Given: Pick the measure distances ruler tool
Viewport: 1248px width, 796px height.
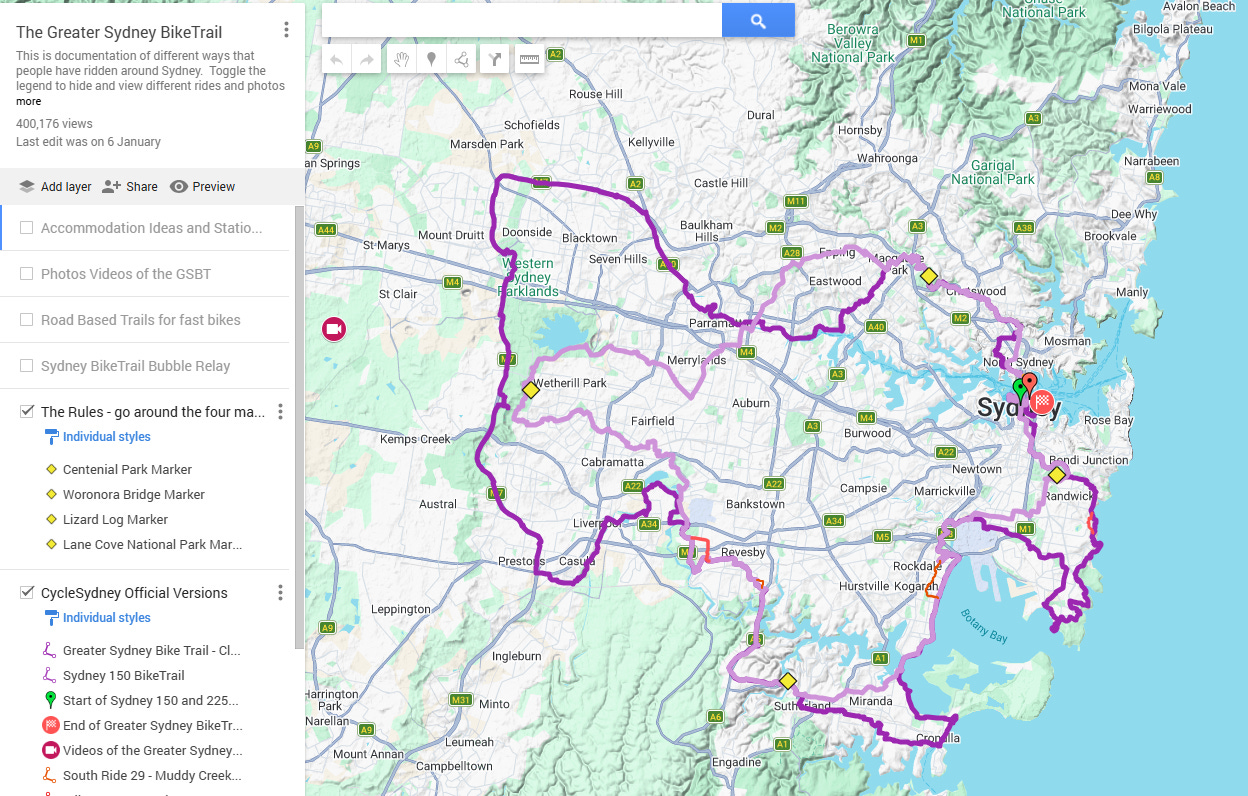Looking at the screenshot, I should (529, 60).
